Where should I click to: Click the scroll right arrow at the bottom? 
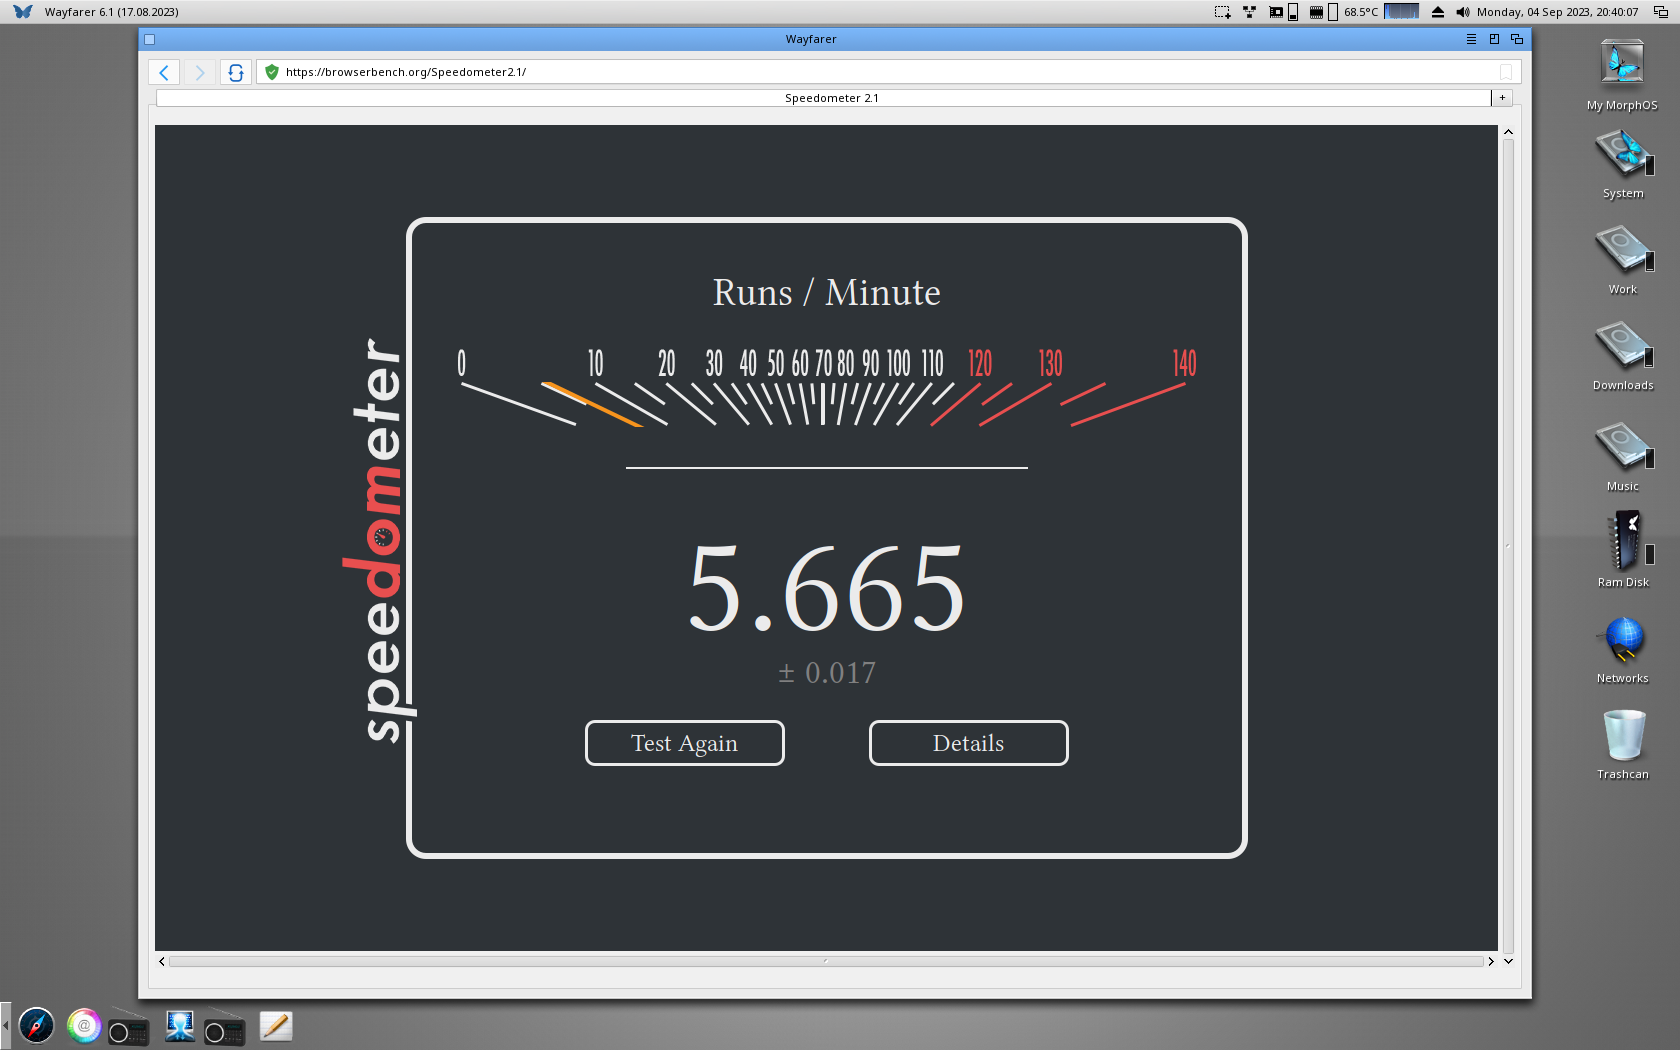click(1490, 961)
